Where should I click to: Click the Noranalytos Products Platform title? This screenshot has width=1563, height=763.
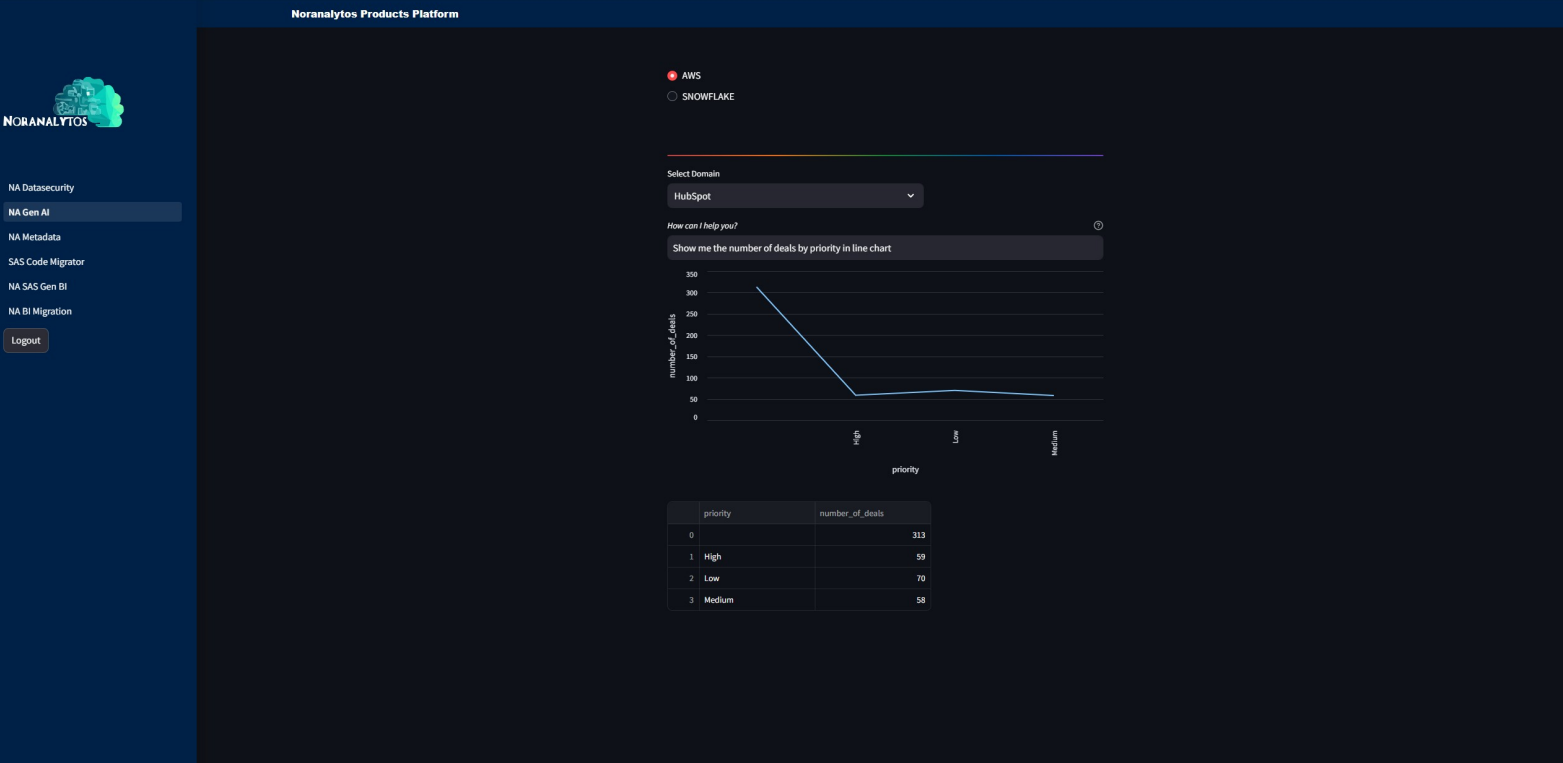click(x=375, y=13)
